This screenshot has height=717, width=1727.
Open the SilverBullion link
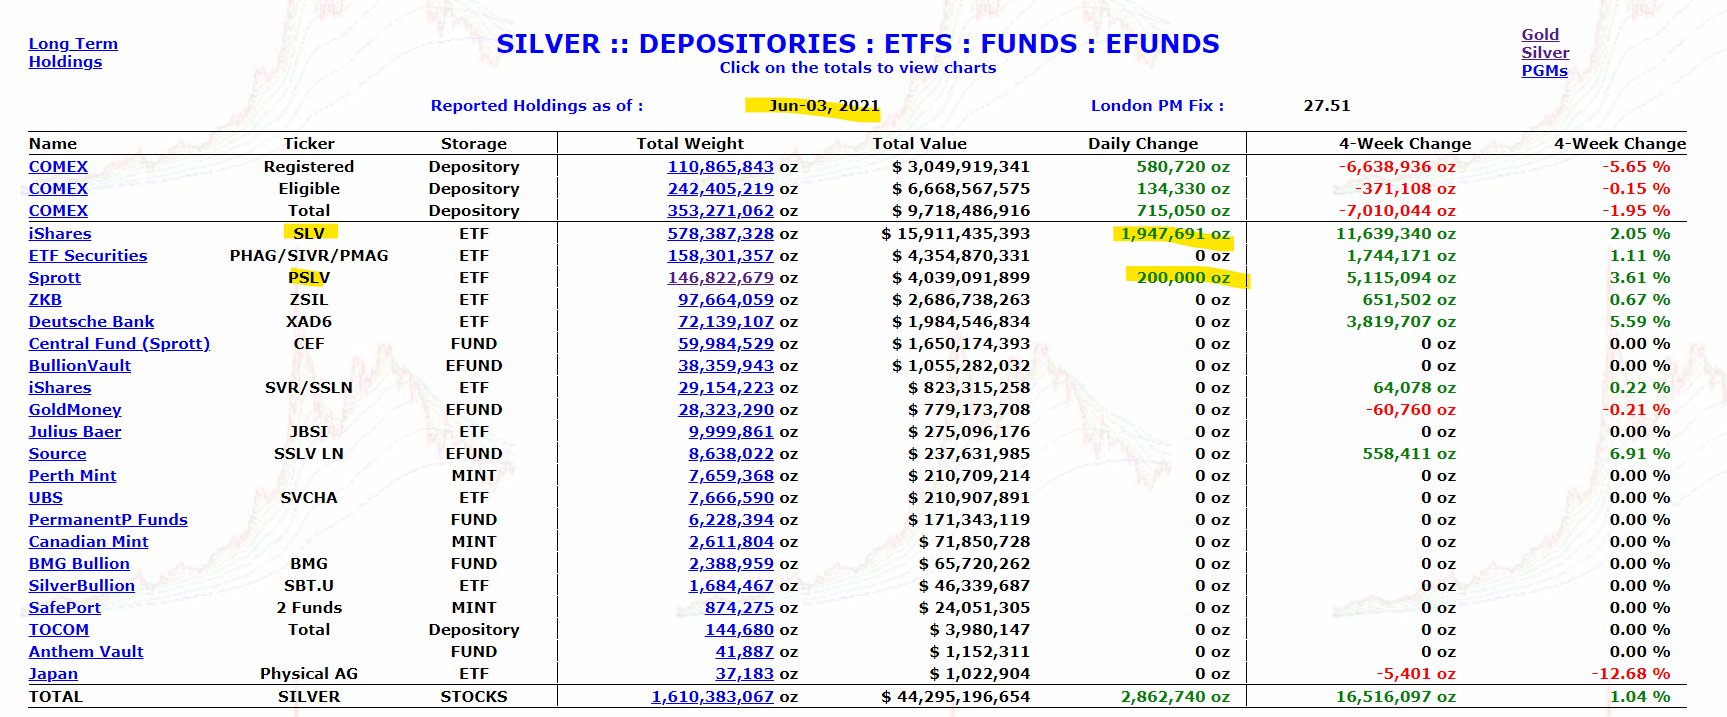(x=81, y=585)
